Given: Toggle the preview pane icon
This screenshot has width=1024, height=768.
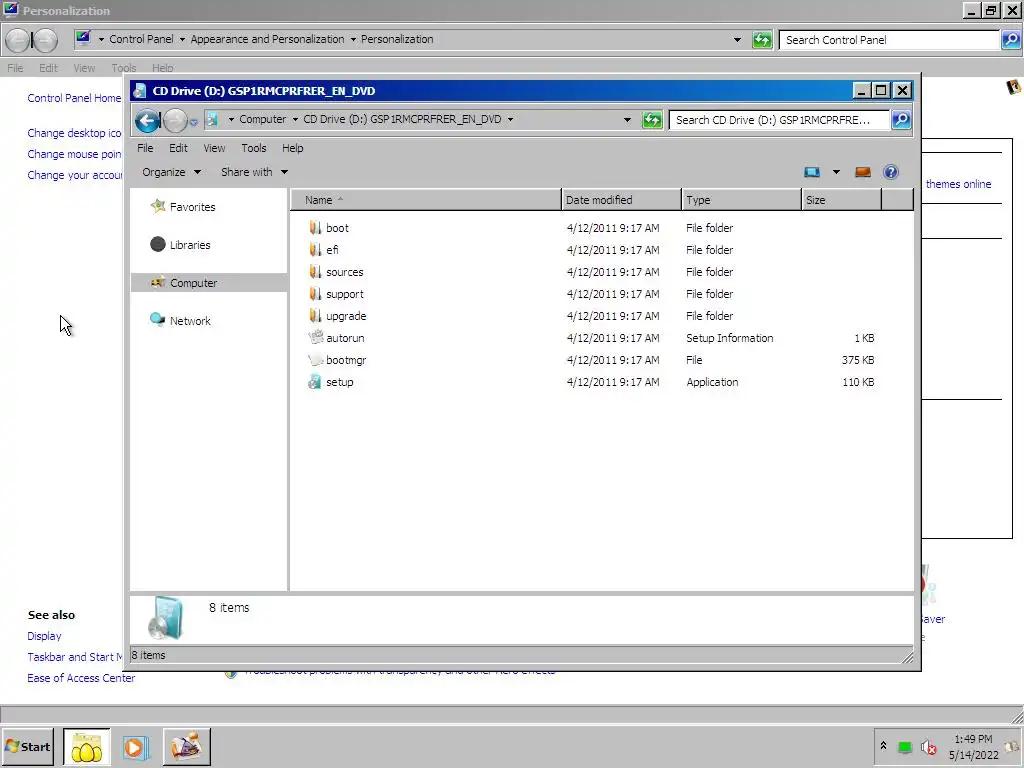Looking at the screenshot, I should click(863, 172).
